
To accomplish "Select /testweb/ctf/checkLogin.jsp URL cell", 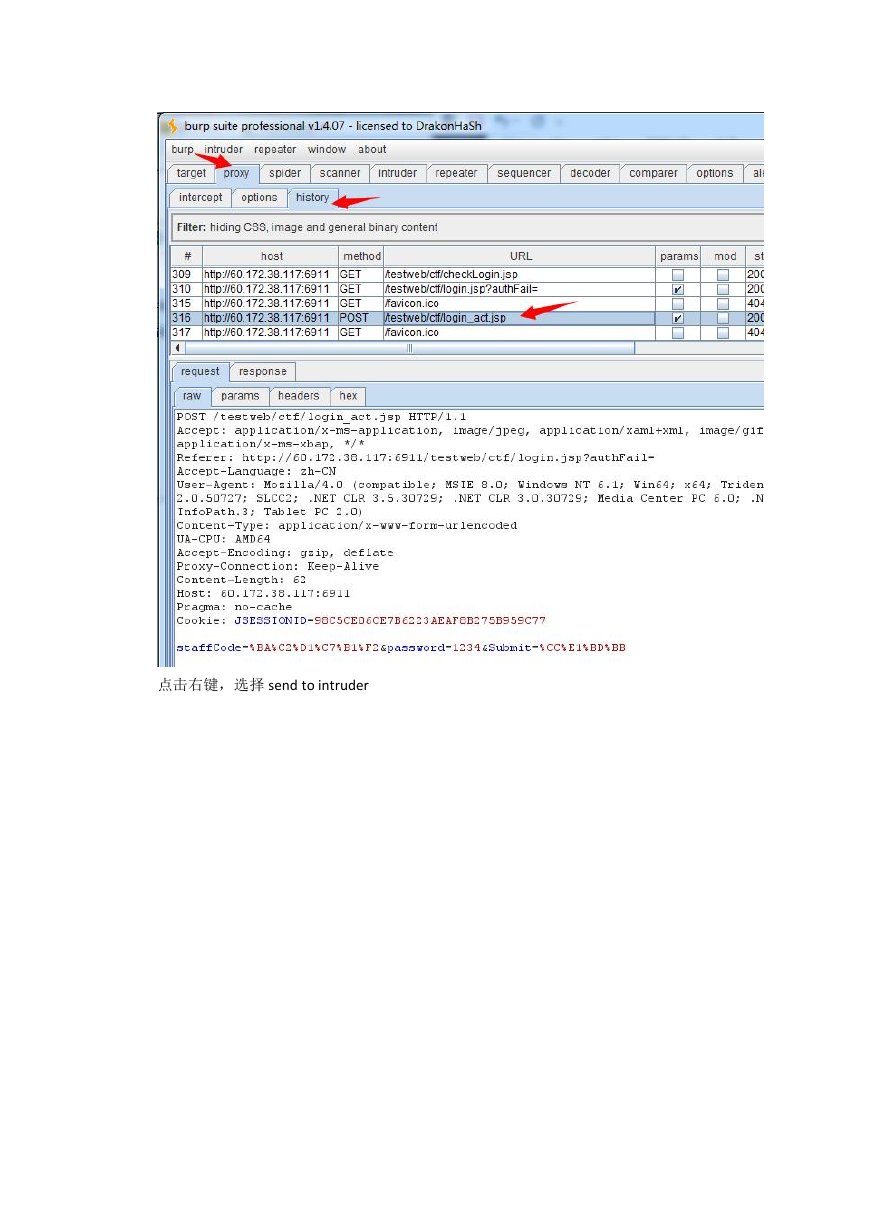I will click(520, 274).
